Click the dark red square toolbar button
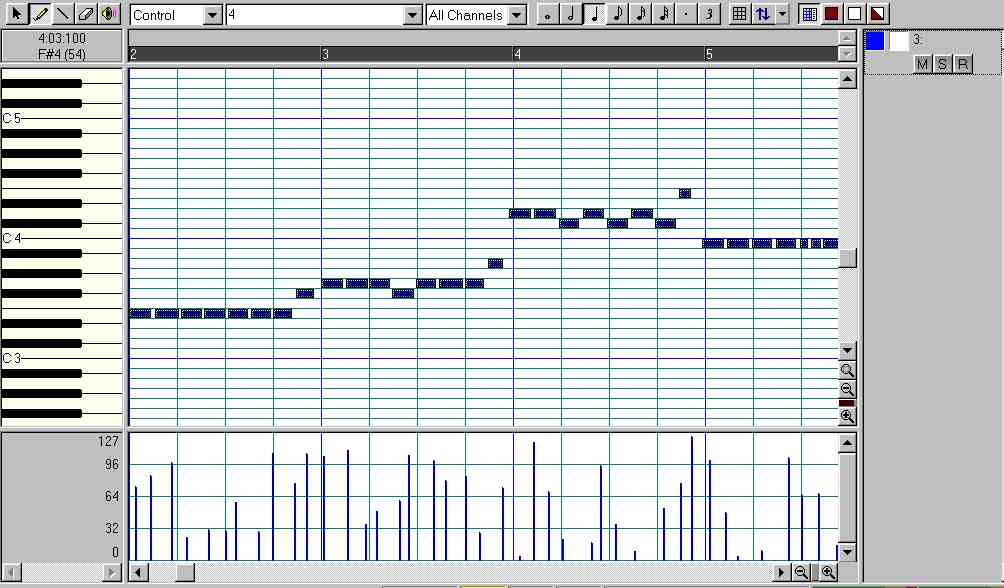Screen dimensions: 1004x588 pyautogui.click(x=832, y=14)
